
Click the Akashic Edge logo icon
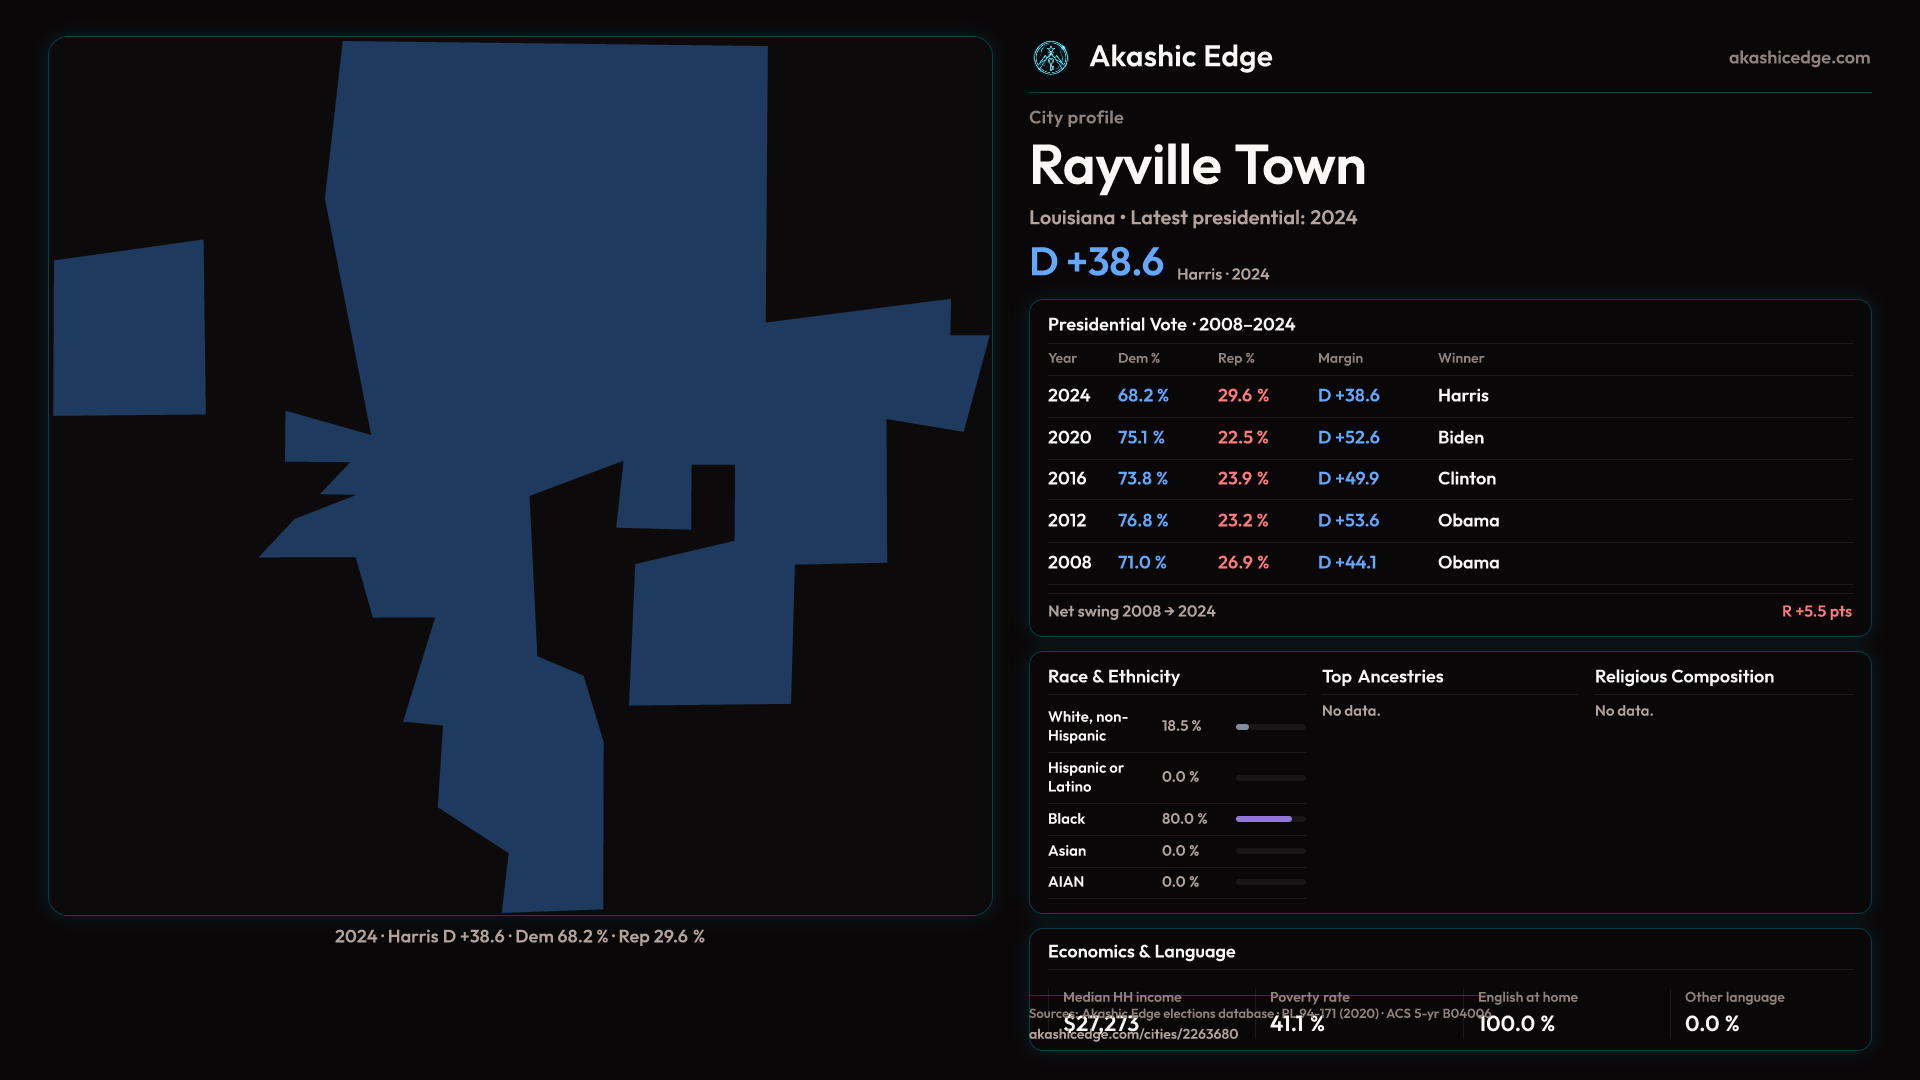pos(1050,58)
